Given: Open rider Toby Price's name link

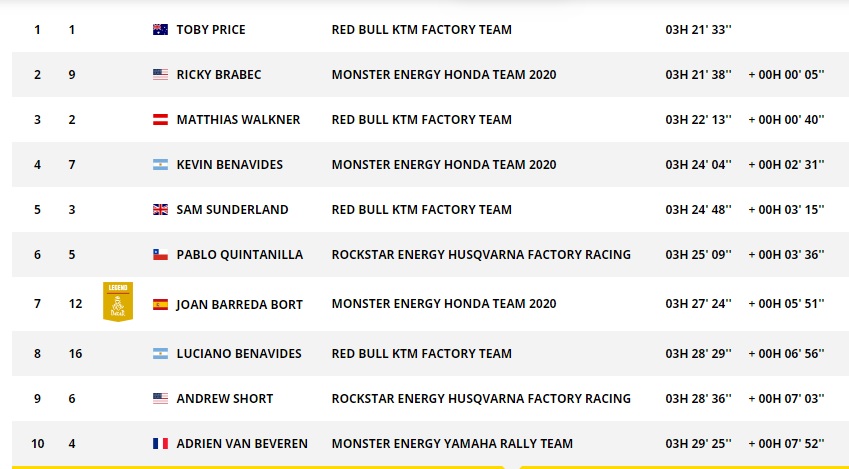Looking at the screenshot, I should 211,30.
